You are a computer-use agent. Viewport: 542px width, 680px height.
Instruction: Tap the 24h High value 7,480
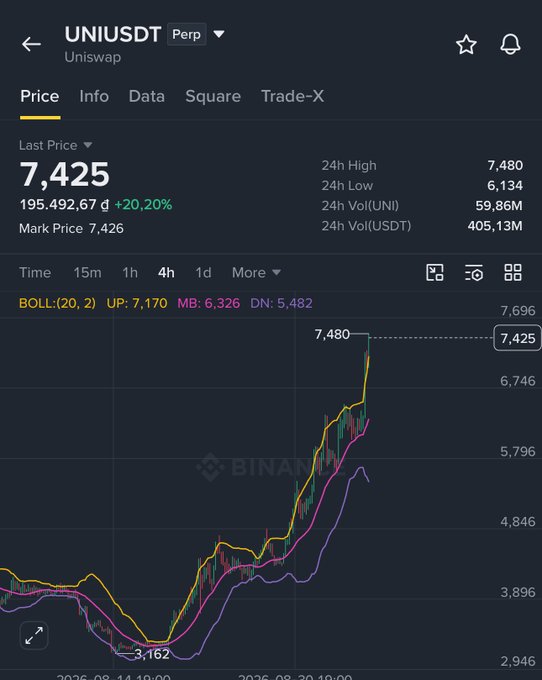coord(505,165)
